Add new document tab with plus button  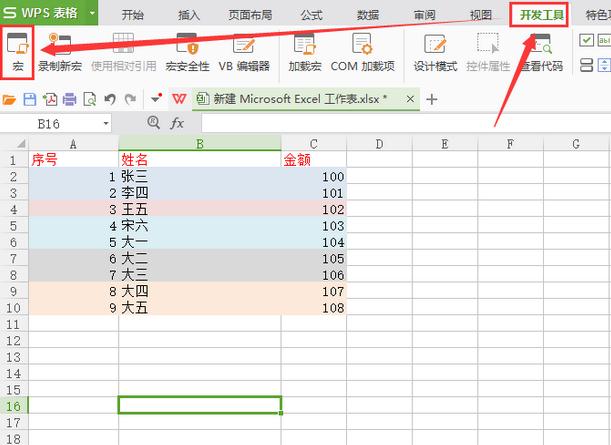coord(431,99)
